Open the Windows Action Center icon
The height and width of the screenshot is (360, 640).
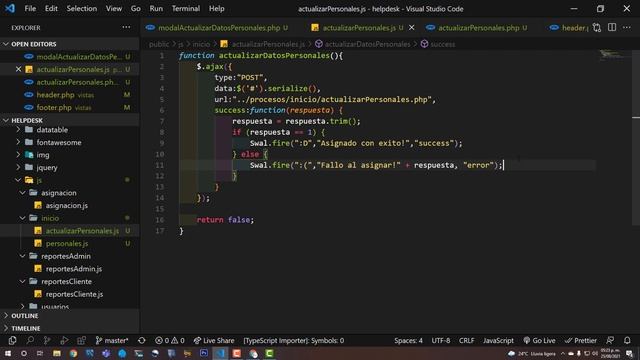[x=629, y=353]
